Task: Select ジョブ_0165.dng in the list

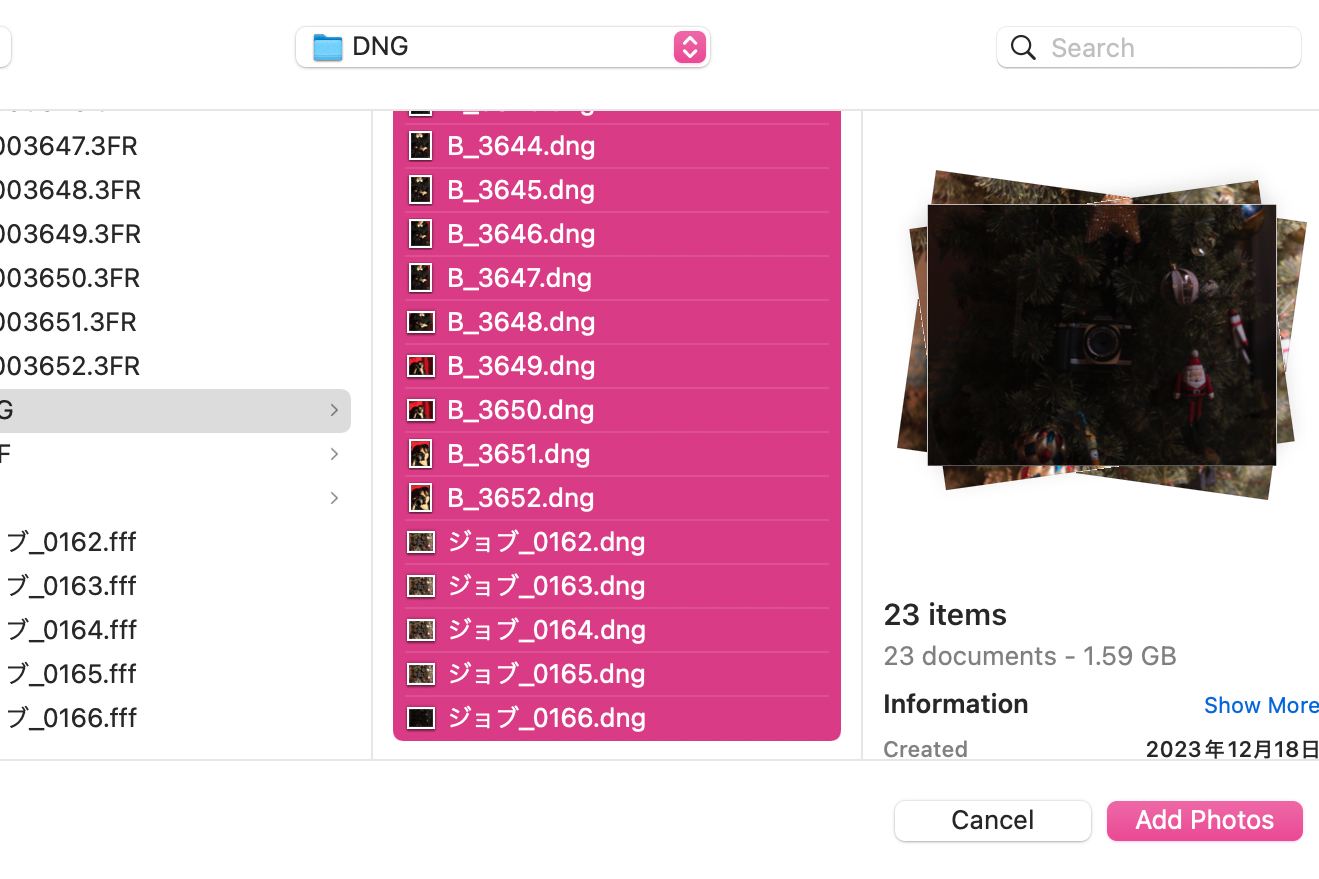Action: (617, 674)
